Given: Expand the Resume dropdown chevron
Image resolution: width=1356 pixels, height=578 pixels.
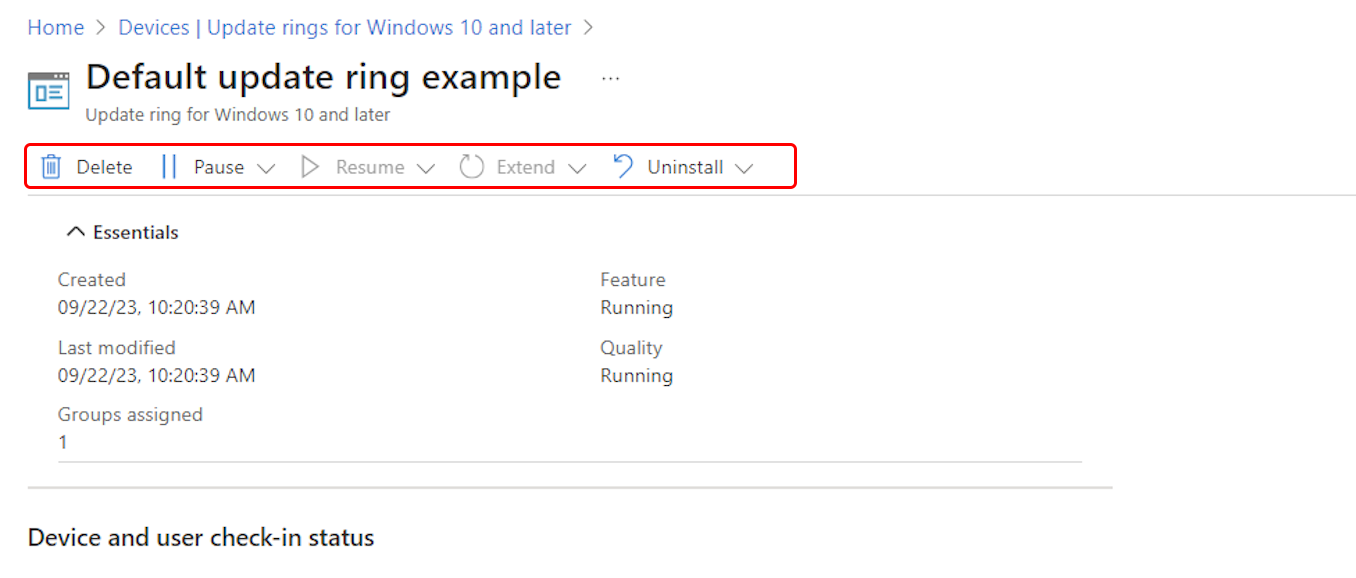Looking at the screenshot, I should [x=426, y=169].
